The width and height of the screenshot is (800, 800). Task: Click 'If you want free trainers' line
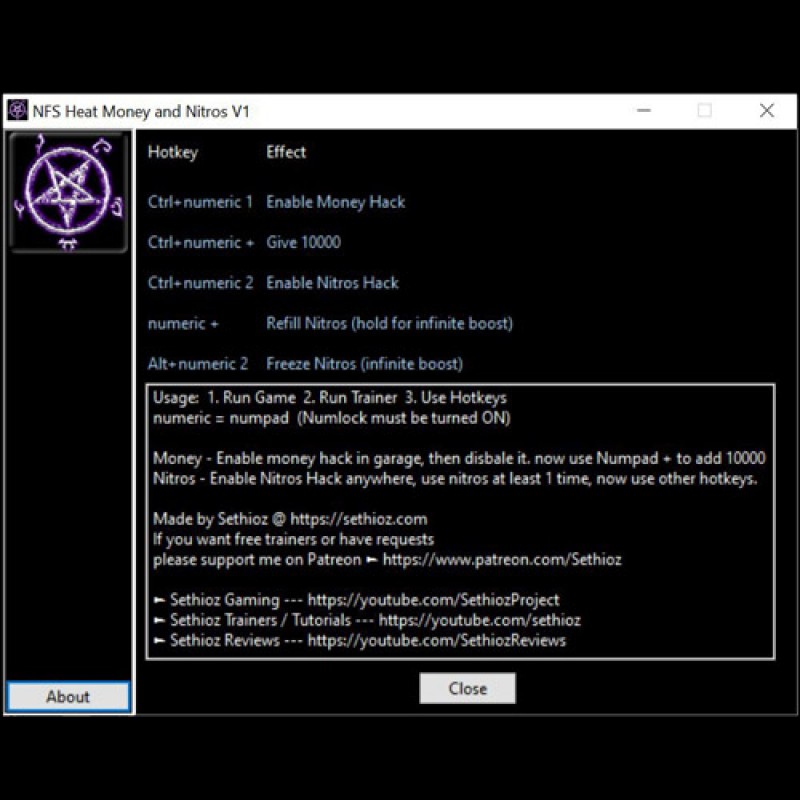[293, 539]
